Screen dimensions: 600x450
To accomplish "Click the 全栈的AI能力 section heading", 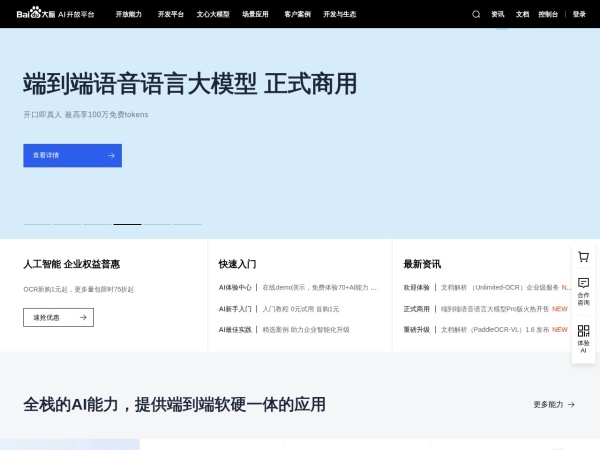I will click(174, 404).
